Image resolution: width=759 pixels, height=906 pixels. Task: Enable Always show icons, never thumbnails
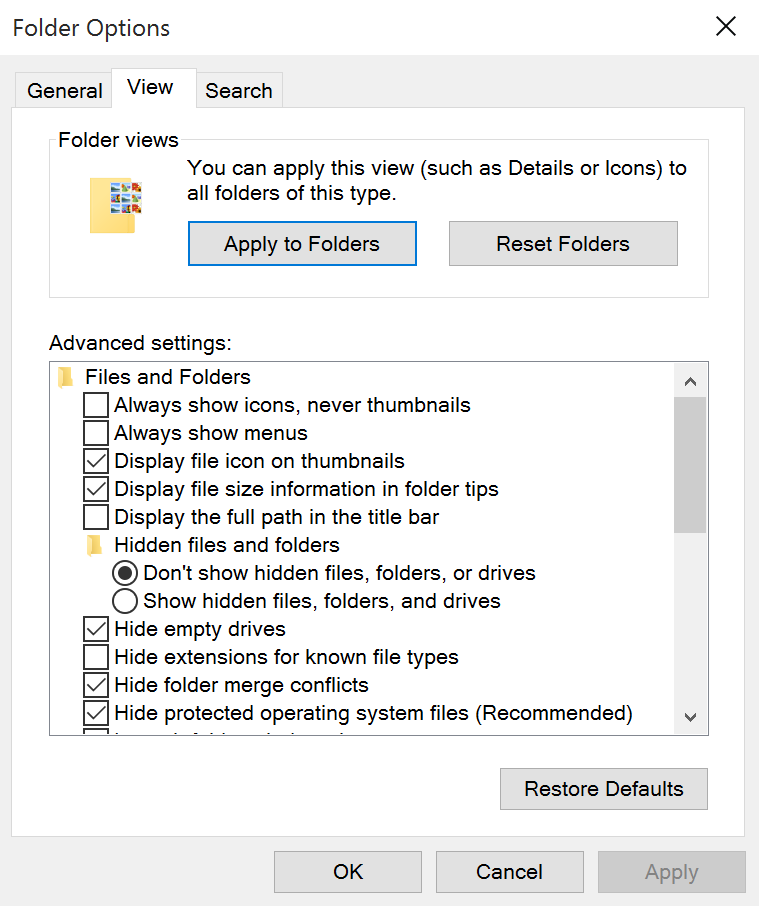[x=95, y=405]
